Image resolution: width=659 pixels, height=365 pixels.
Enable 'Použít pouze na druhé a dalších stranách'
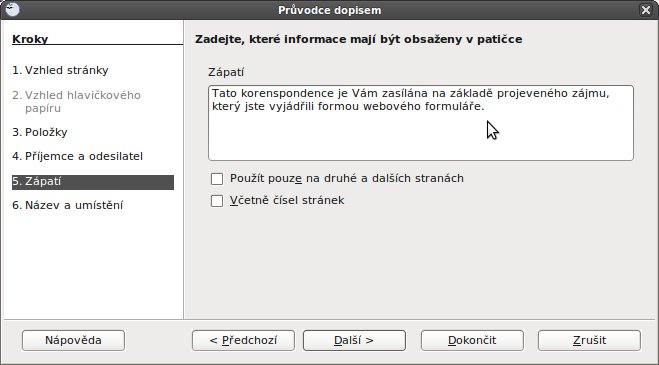coord(217,179)
